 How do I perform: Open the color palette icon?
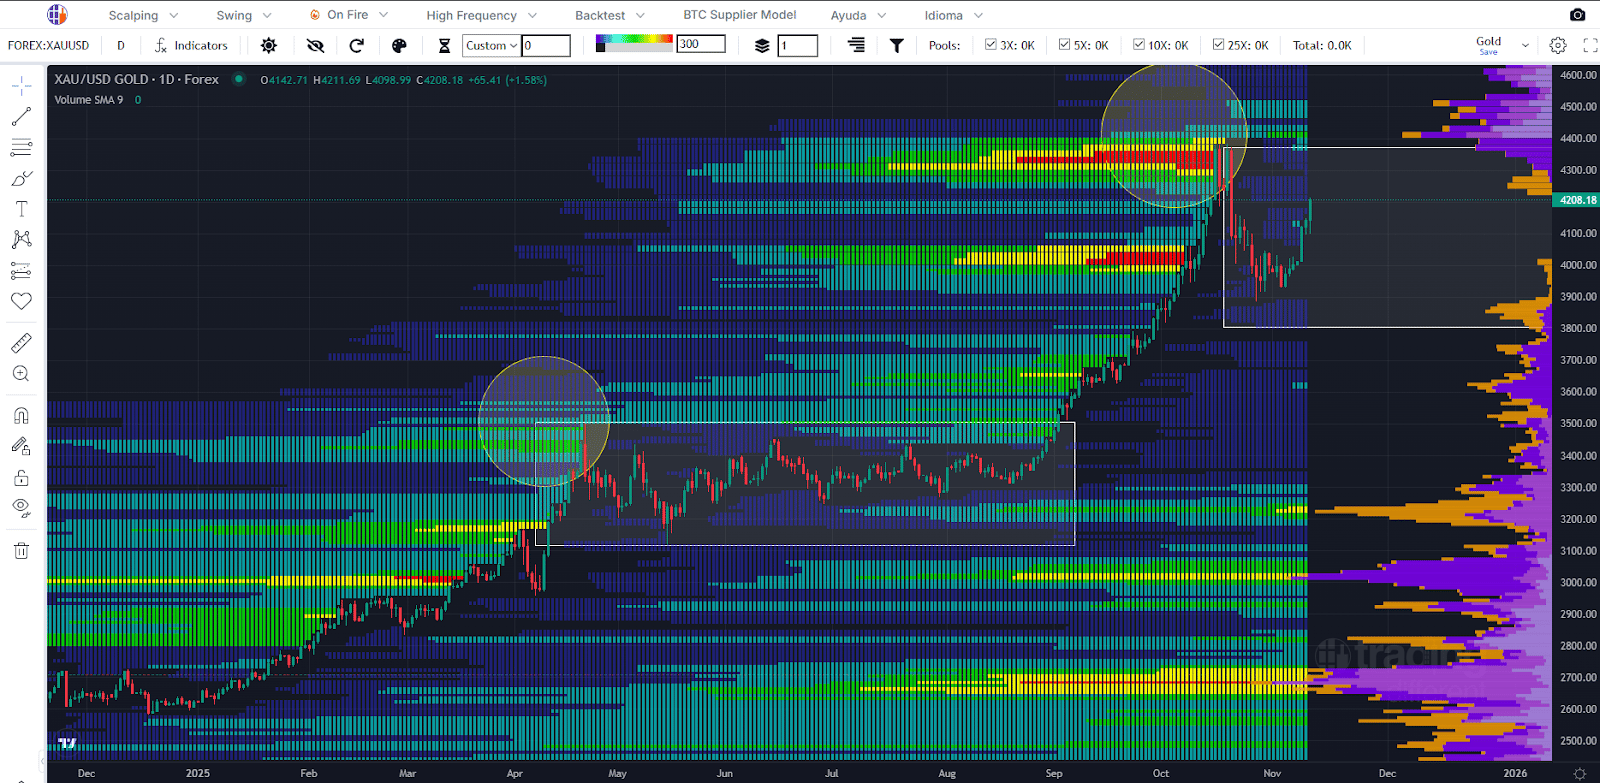click(399, 45)
